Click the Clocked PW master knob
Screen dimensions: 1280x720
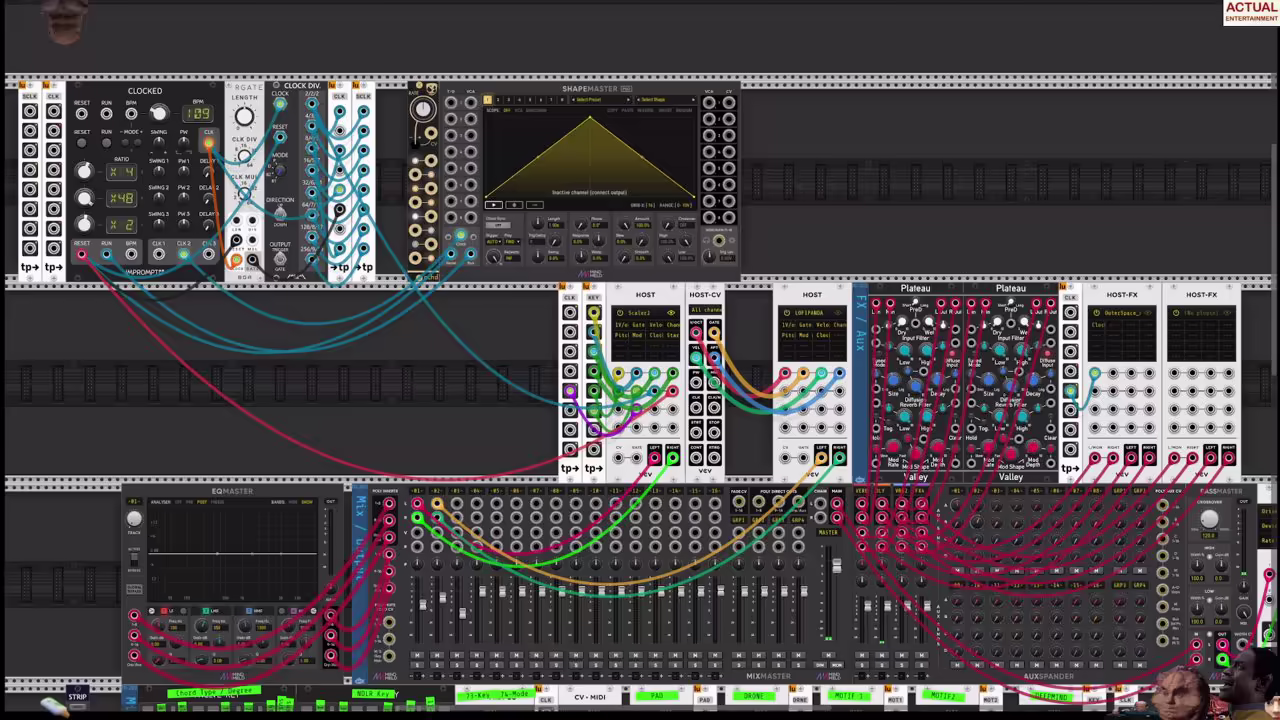pyautogui.click(x=184, y=143)
